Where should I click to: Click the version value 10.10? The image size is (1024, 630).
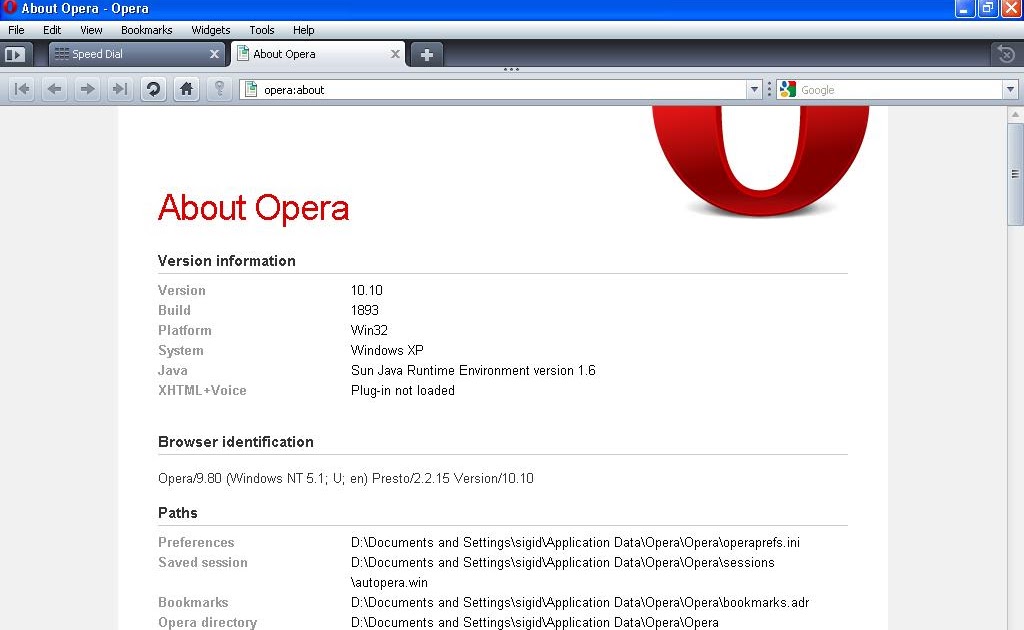(366, 290)
